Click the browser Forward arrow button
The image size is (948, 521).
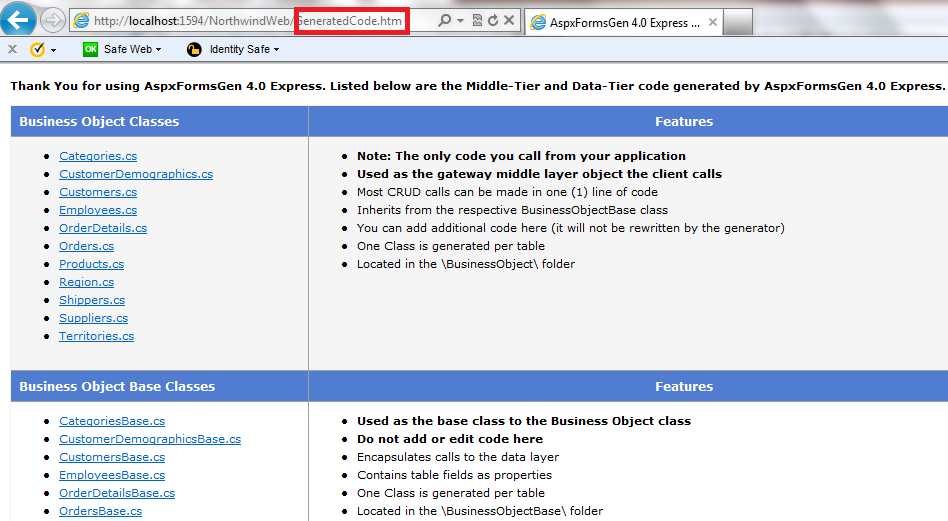click(53, 21)
